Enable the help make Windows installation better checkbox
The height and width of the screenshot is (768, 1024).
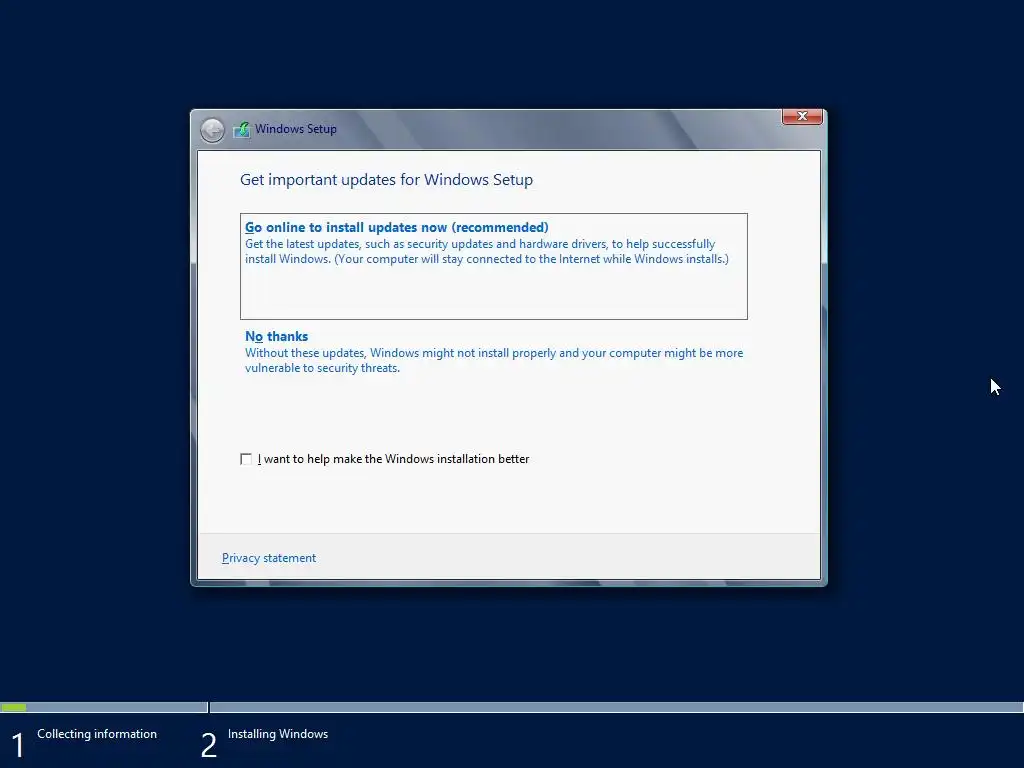[x=246, y=459]
